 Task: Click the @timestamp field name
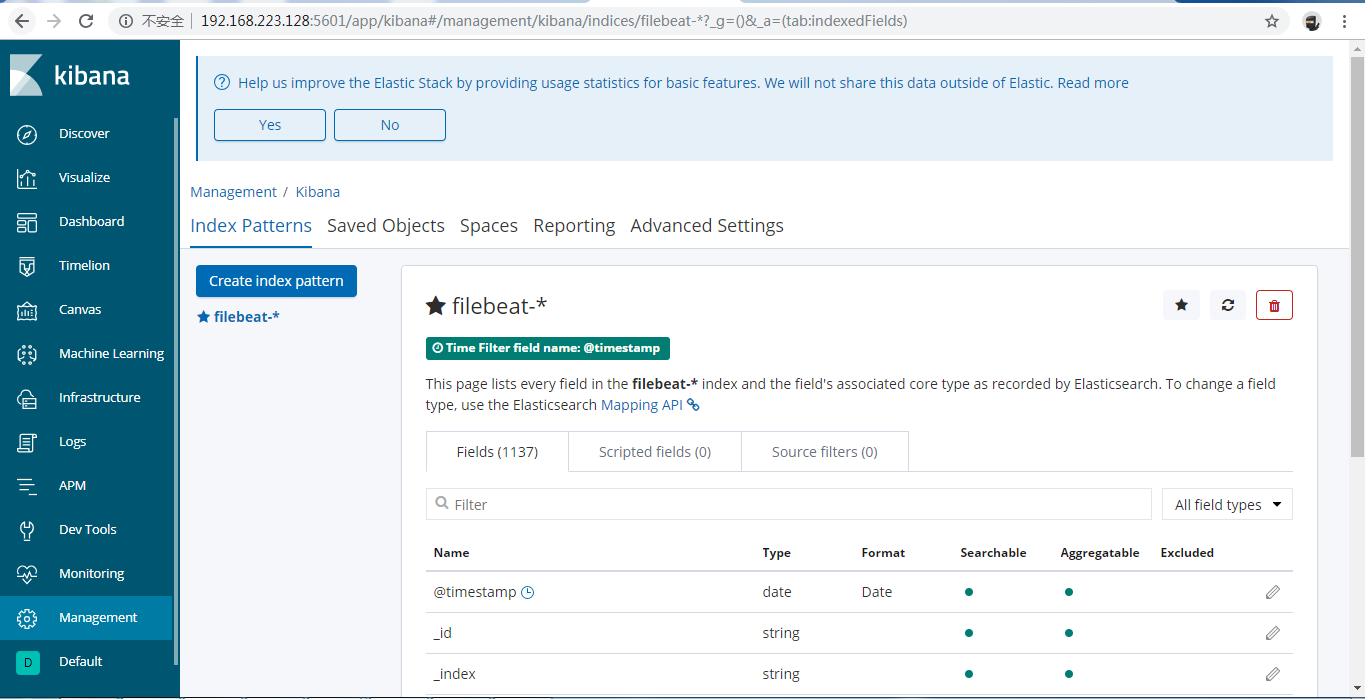[475, 592]
